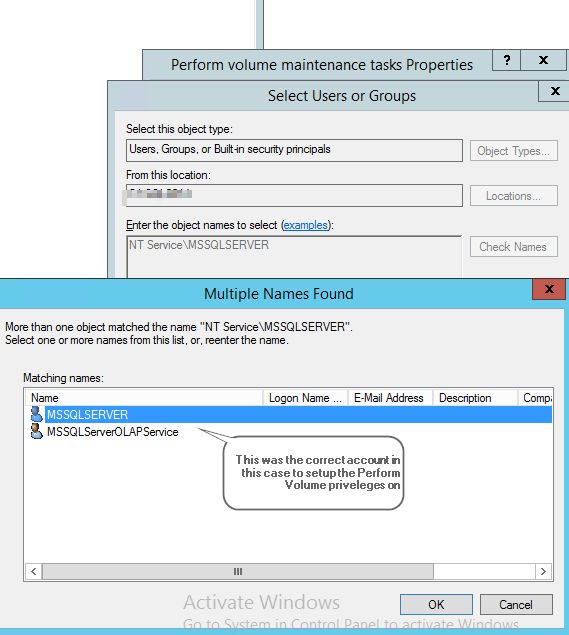
Task: Click the object type field
Action: [x=294, y=150]
